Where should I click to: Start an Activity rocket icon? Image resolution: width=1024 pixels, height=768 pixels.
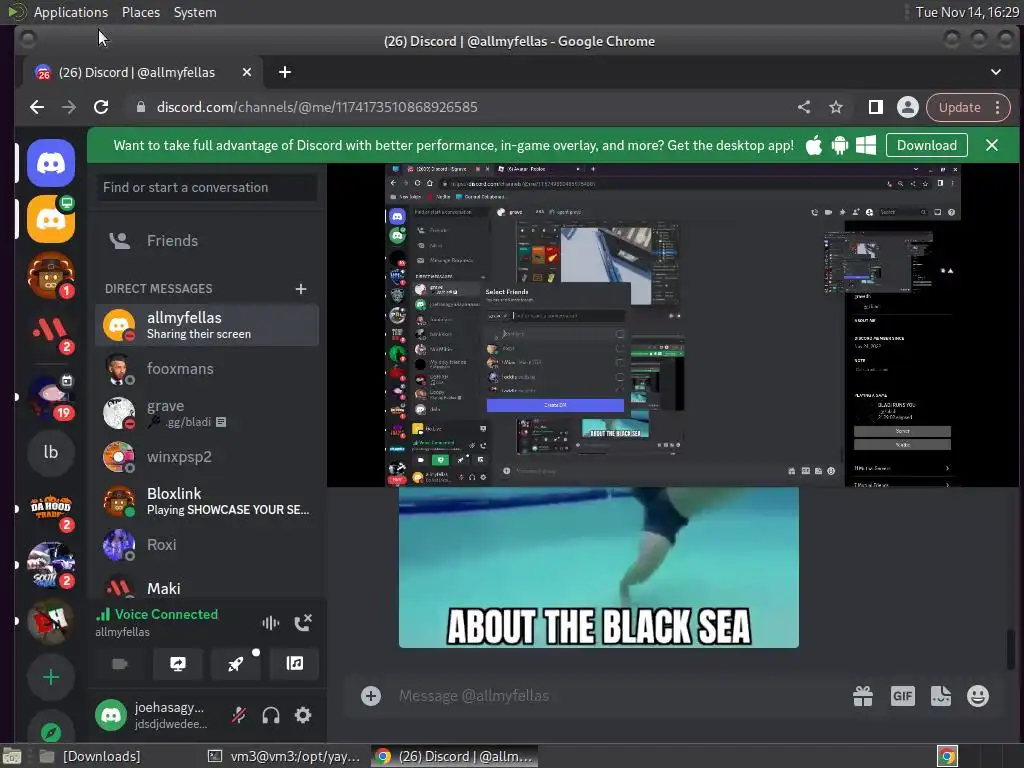click(x=236, y=664)
